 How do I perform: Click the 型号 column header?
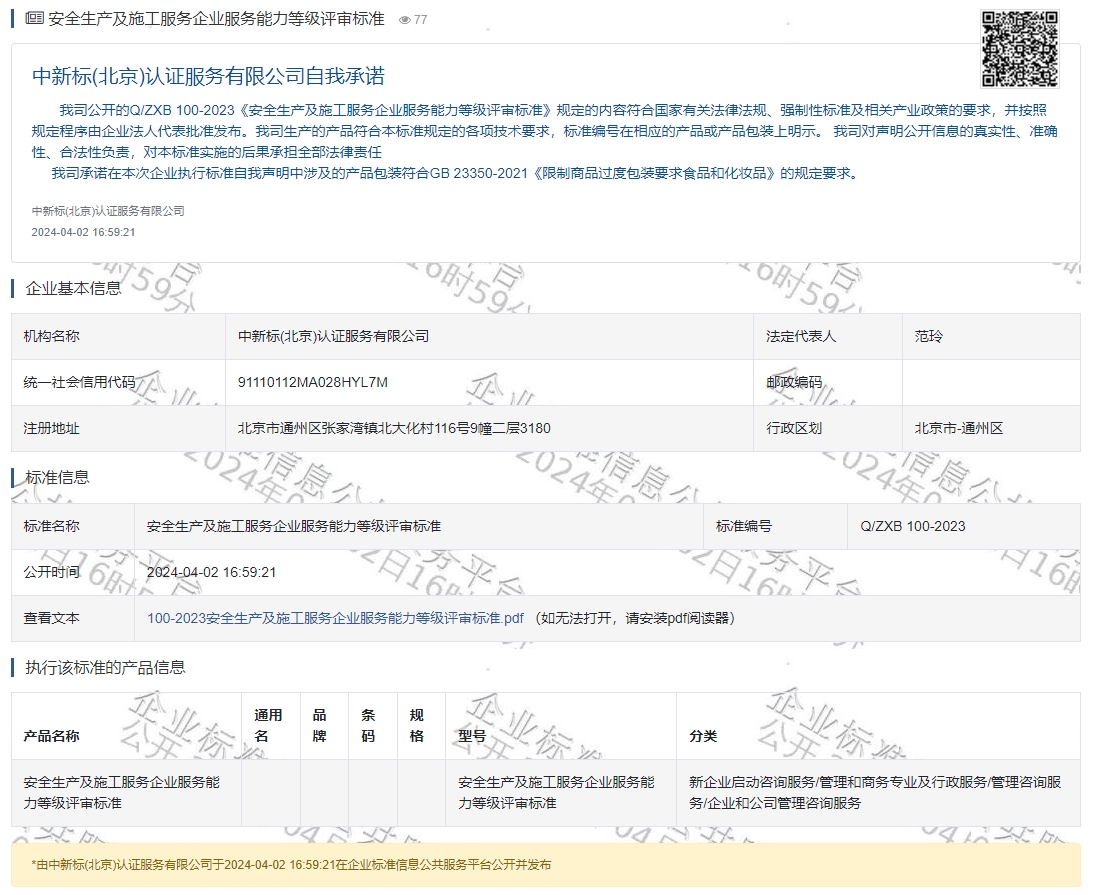coord(561,726)
